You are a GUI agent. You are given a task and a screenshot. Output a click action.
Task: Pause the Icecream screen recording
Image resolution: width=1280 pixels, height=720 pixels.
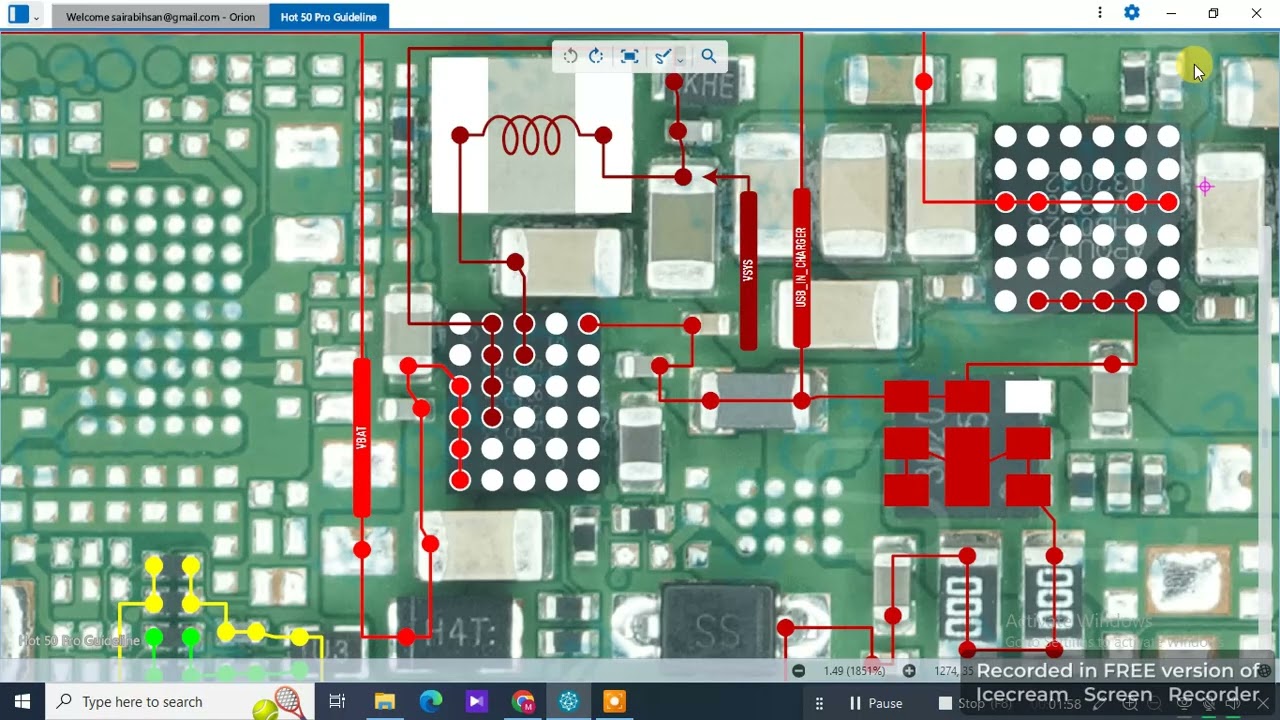[876, 703]
